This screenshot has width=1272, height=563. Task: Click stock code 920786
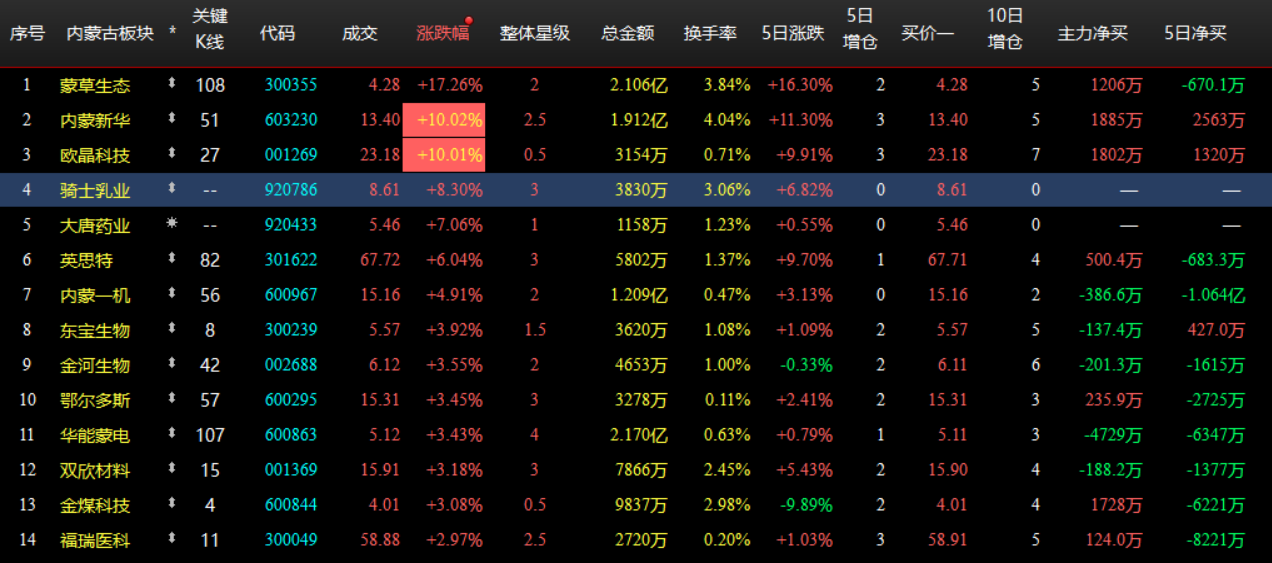pos(291,190)
